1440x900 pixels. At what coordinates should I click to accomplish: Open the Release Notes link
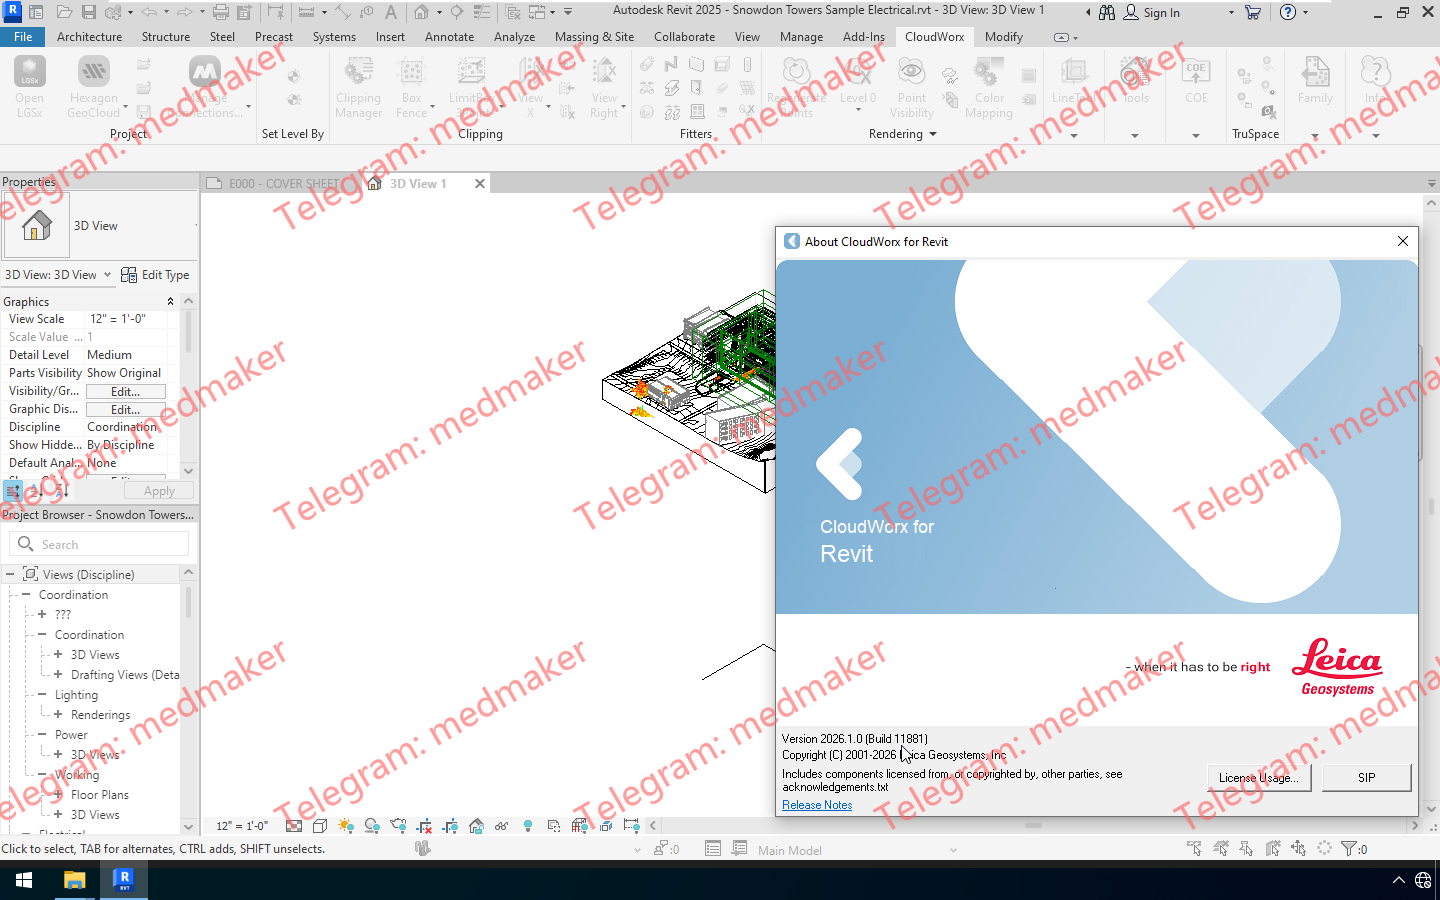[817, 805]
